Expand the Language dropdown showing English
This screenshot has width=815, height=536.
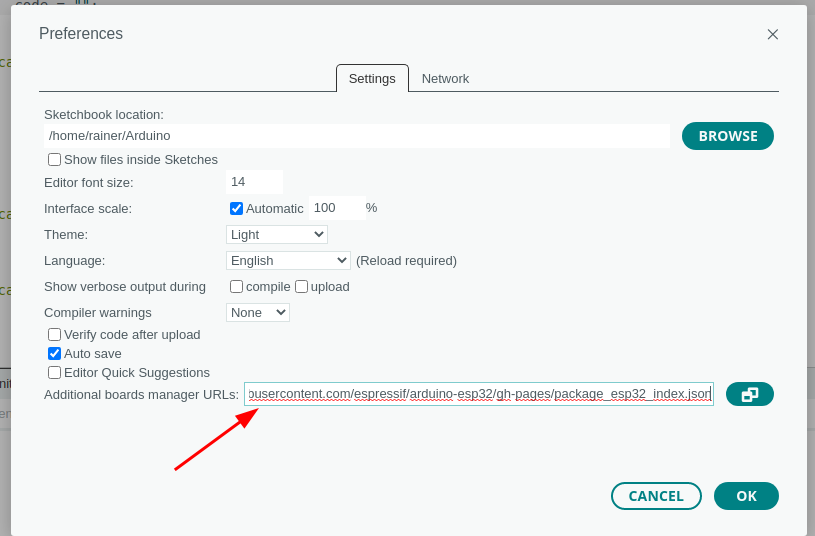point(288,261)
